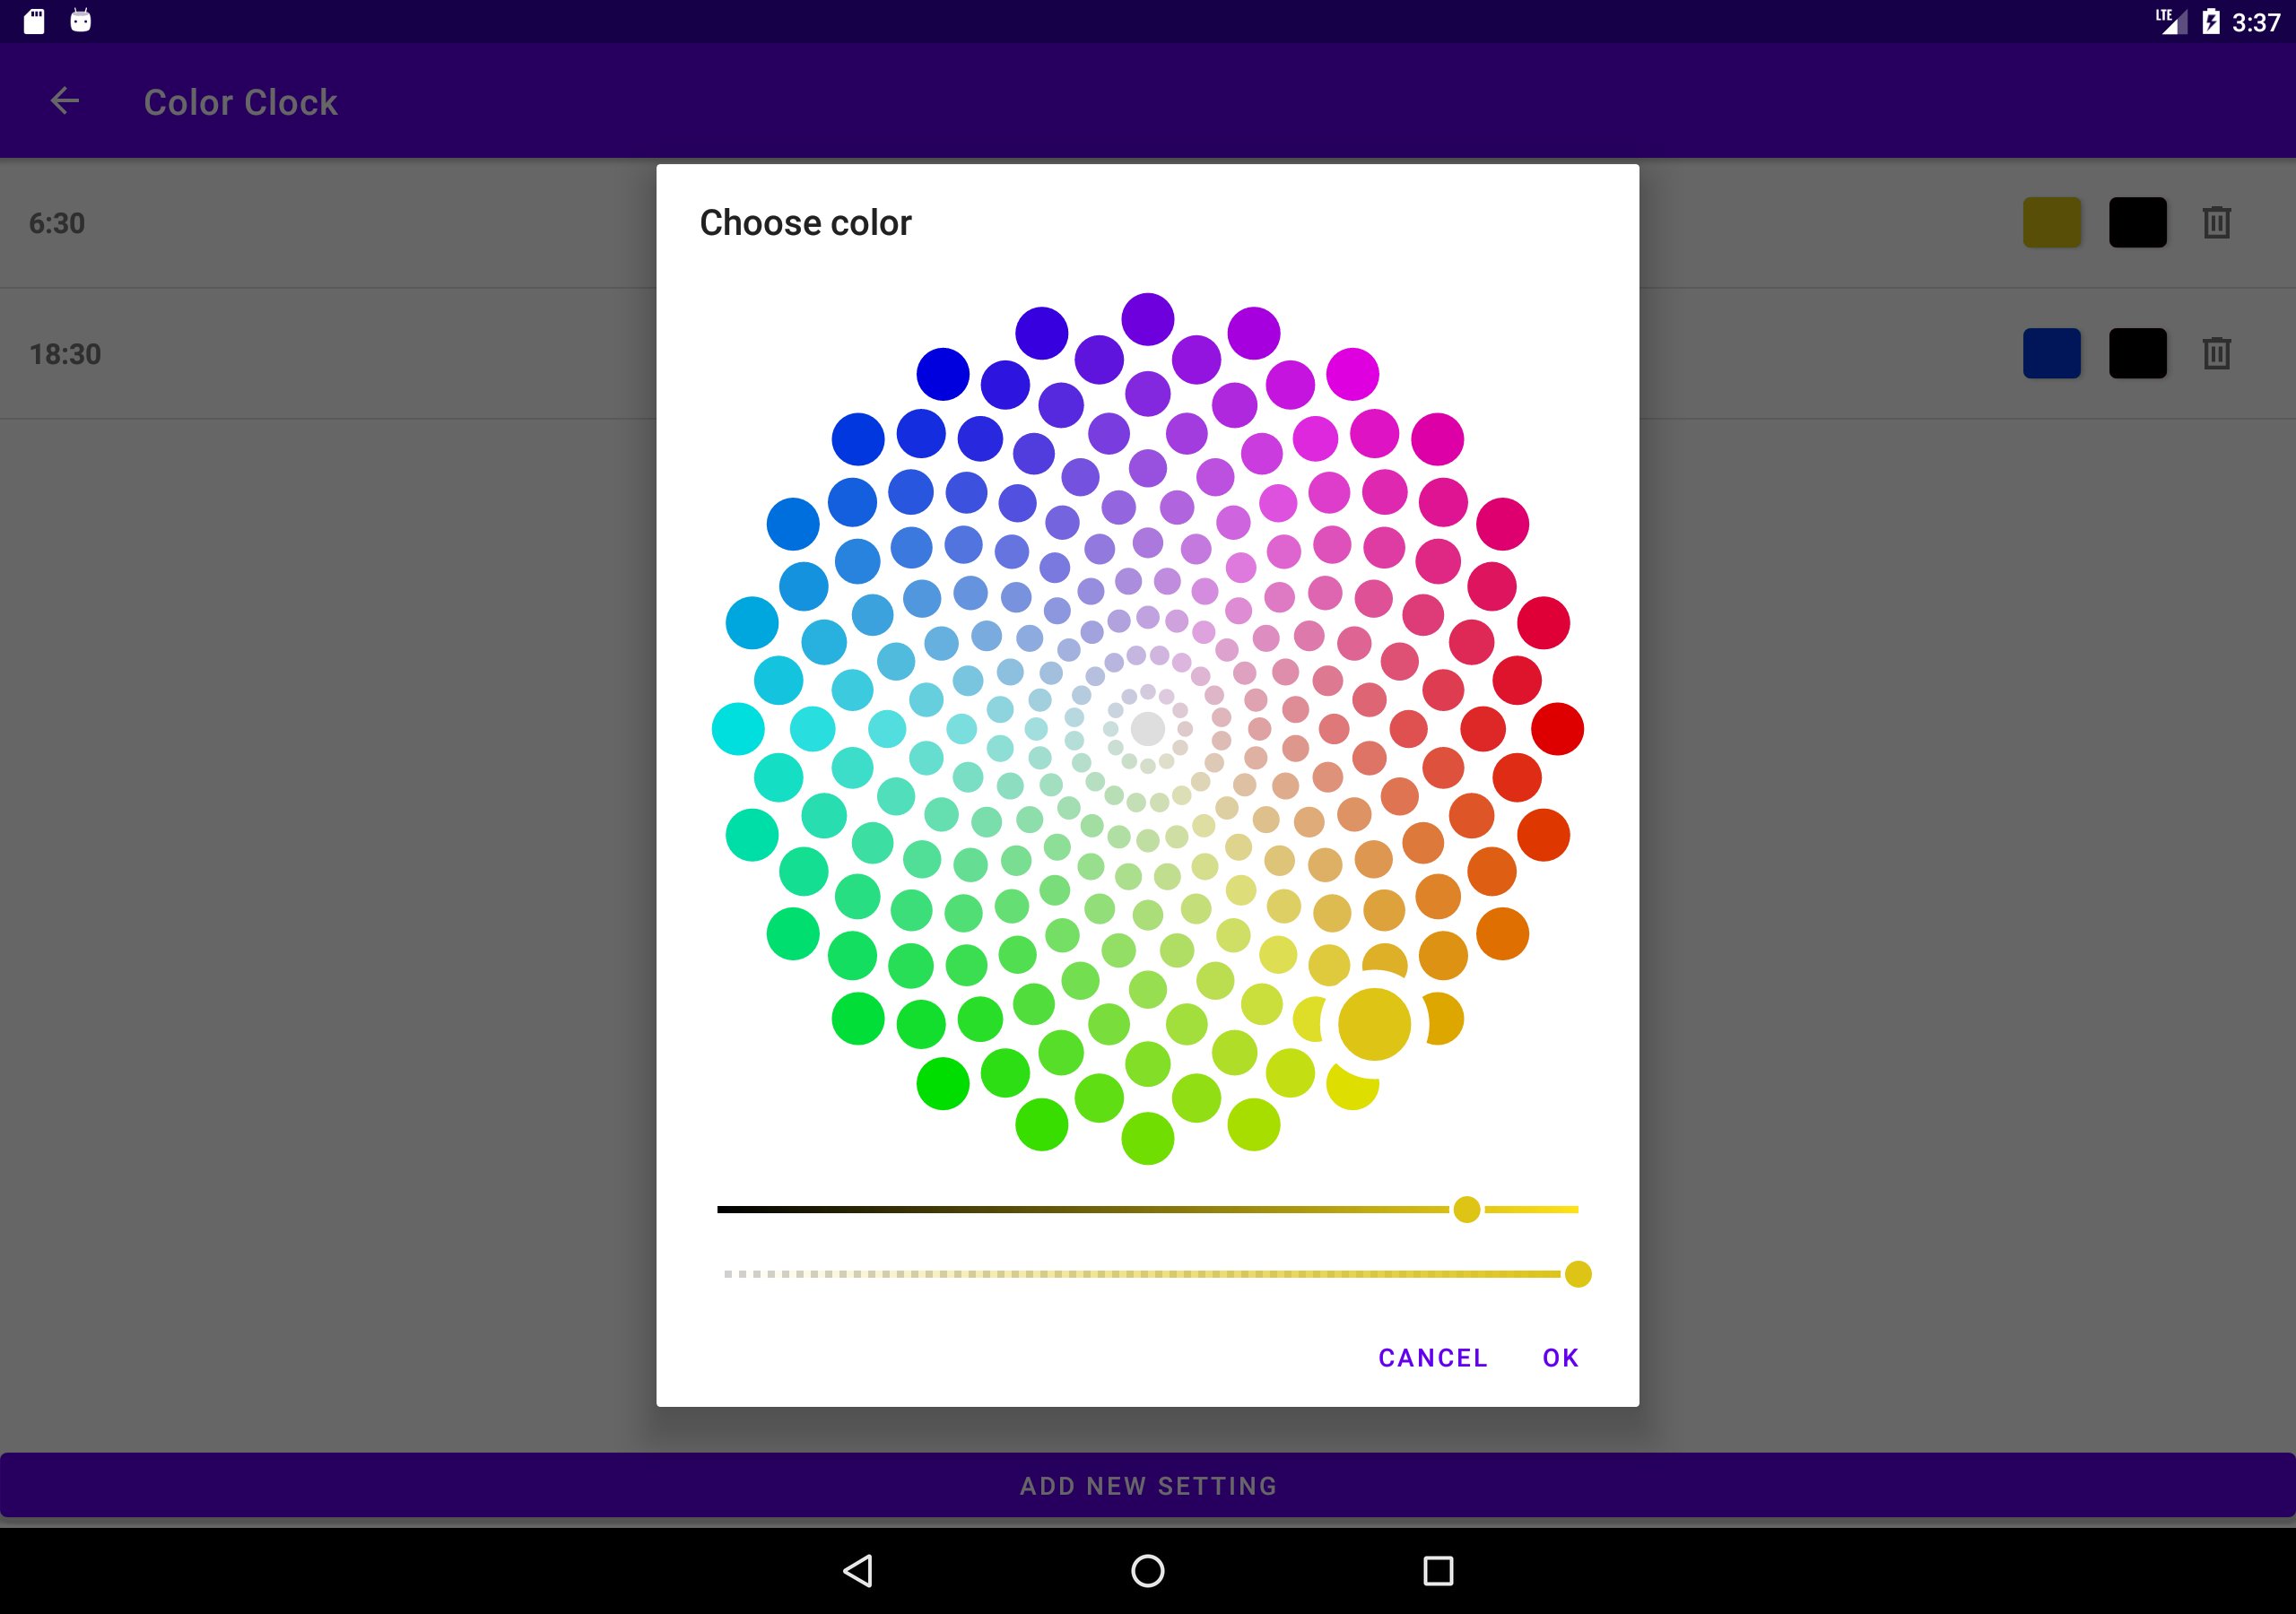Tap the battery icon in the status bar

click(x=2211, y=21)
